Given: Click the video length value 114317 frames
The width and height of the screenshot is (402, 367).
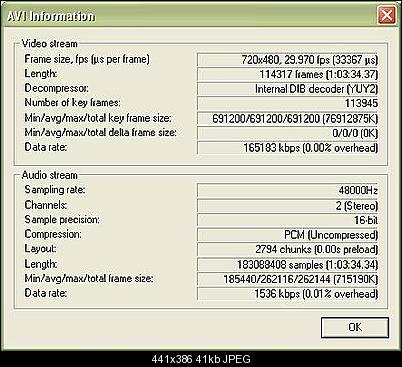Looking at the screenshot, I should click(x=288, y=74).
